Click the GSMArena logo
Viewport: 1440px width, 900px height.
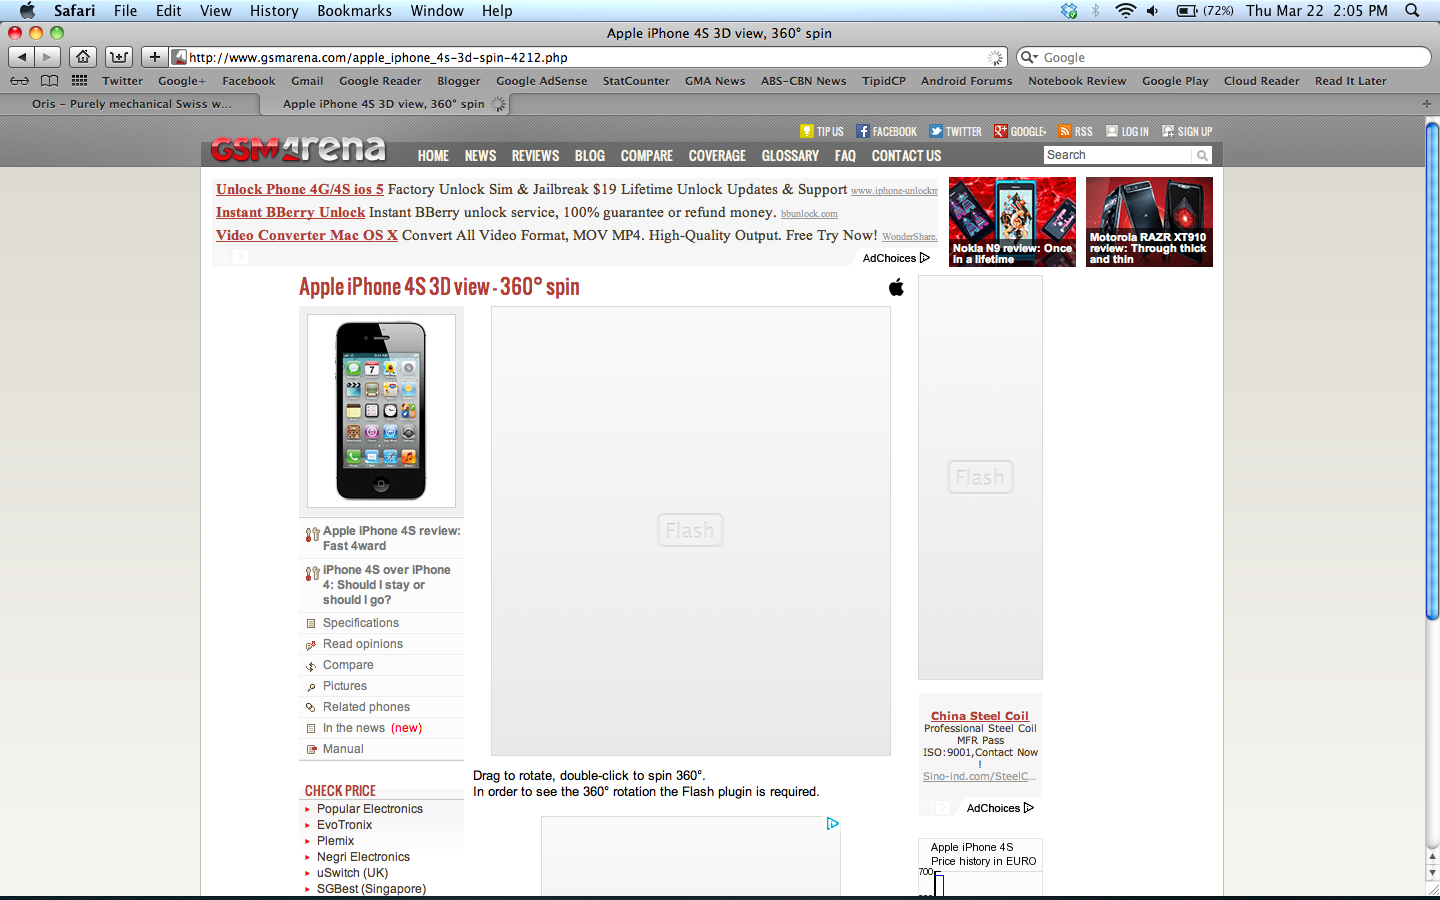(x=298, y=150)
